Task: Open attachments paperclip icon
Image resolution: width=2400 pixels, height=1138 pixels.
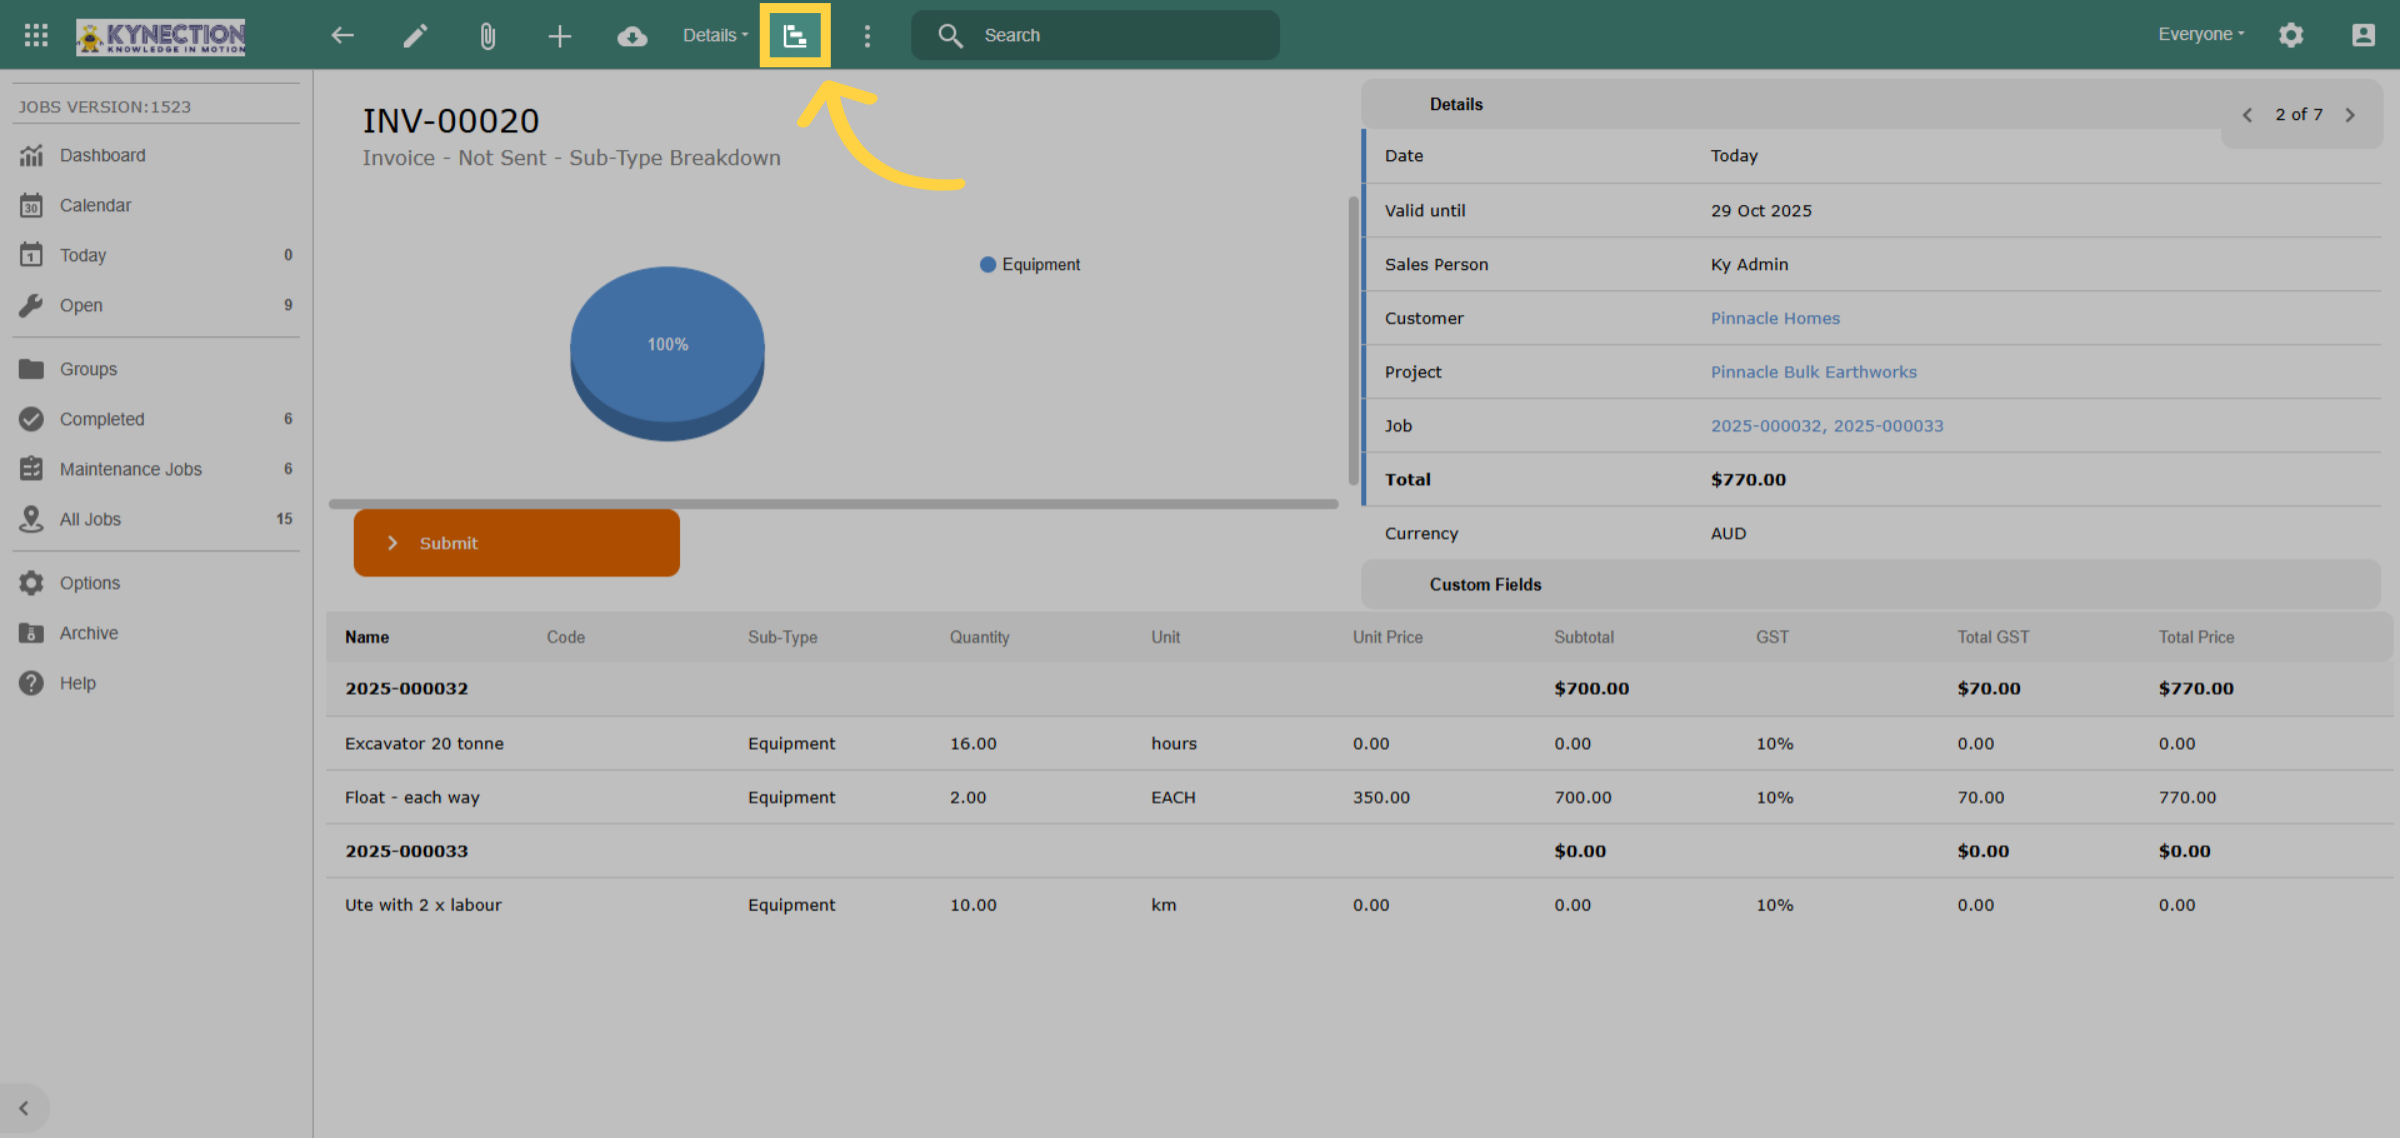Action: point(487,36)
